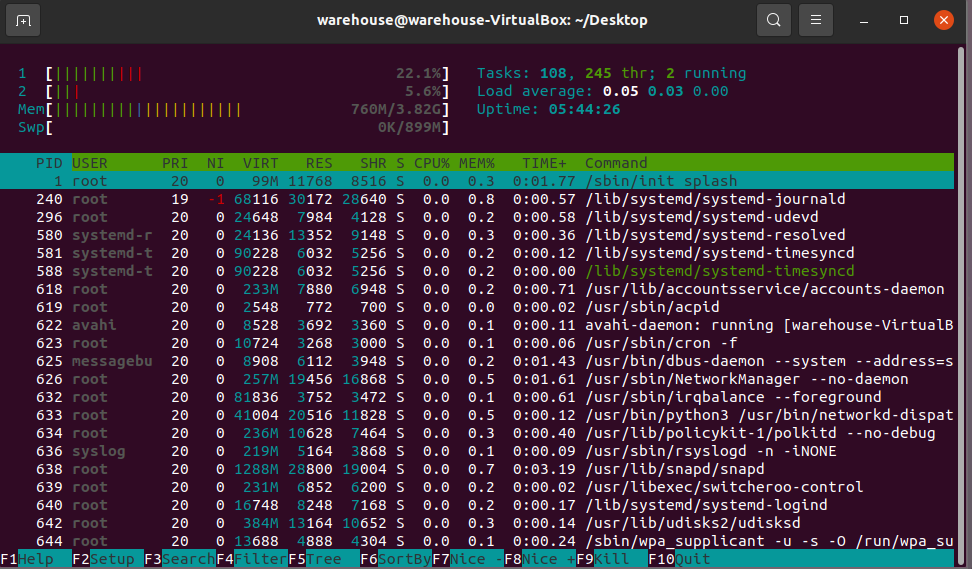The image size is (972, 569).
Task: Toggle F5 Tree view
Action: coord(324,559)
